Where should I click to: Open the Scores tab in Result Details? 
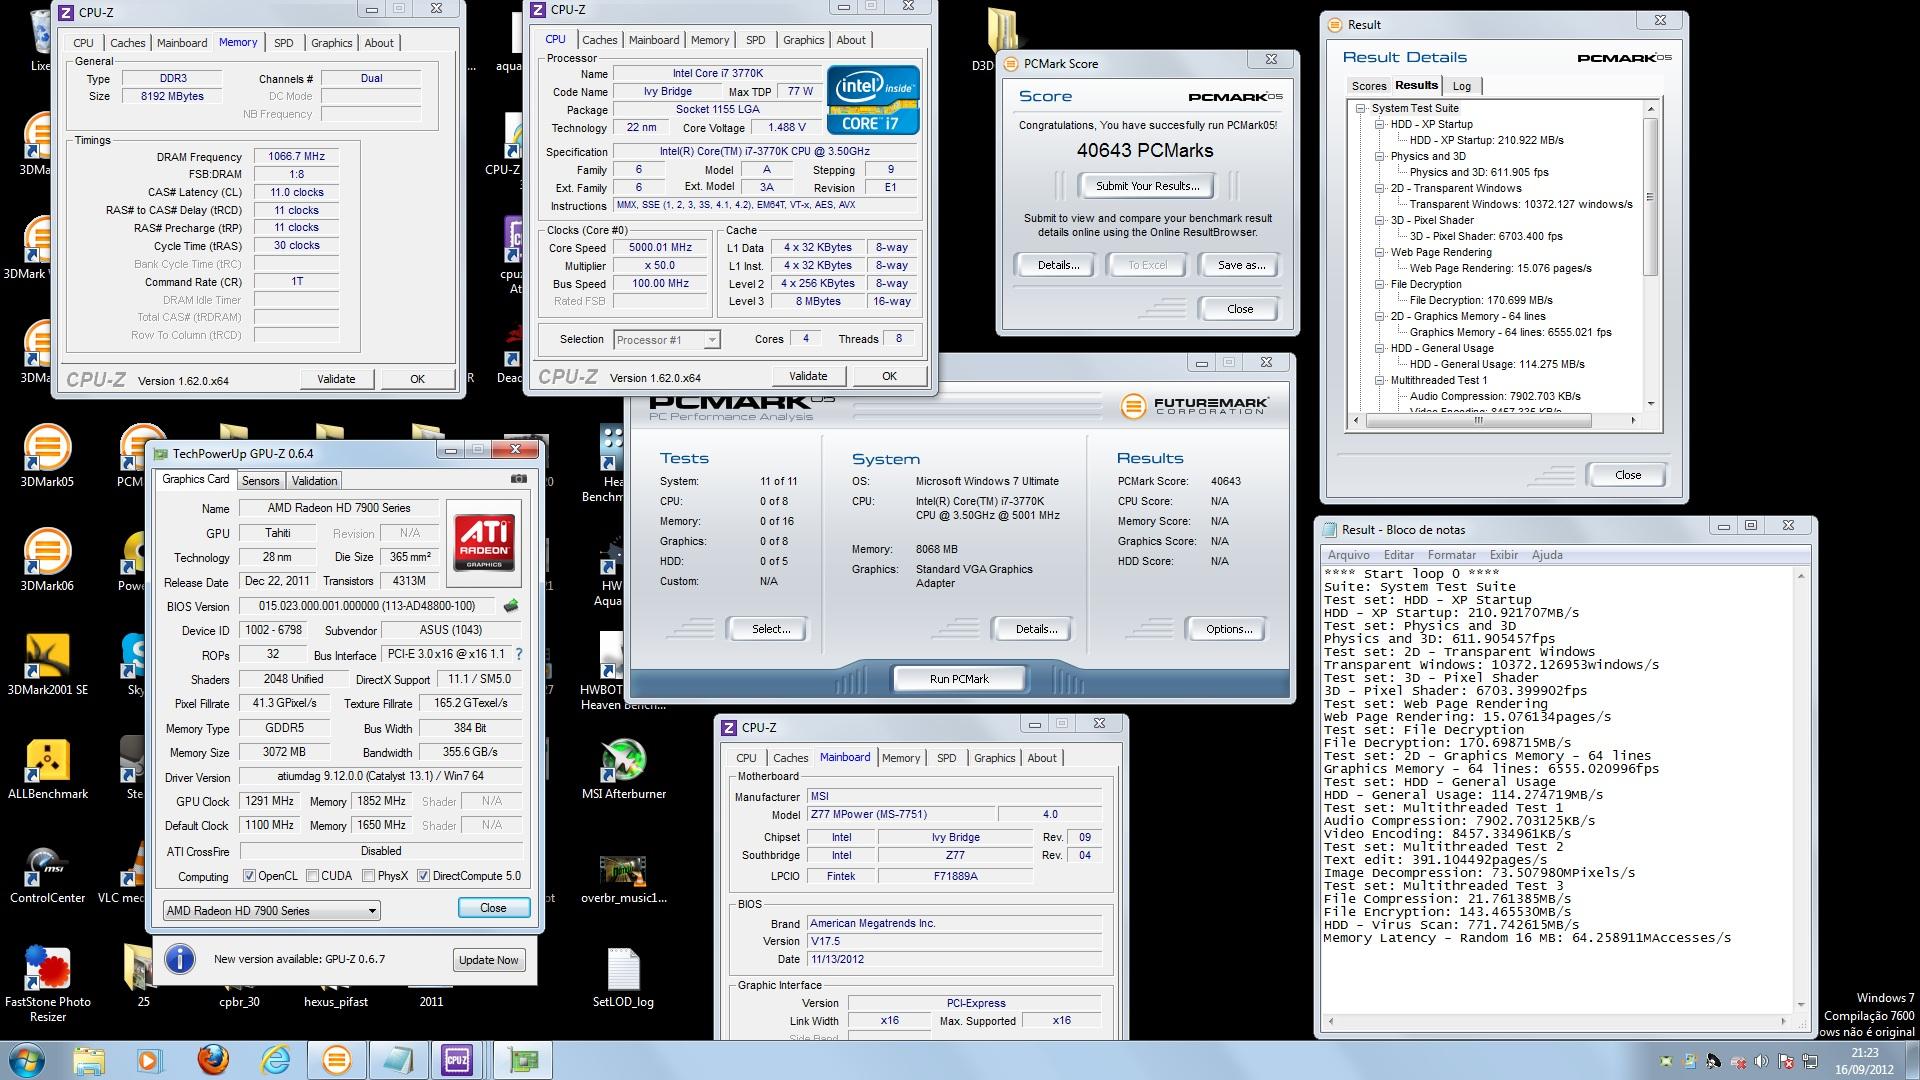pyautogui.click(x=1368, y=86)
